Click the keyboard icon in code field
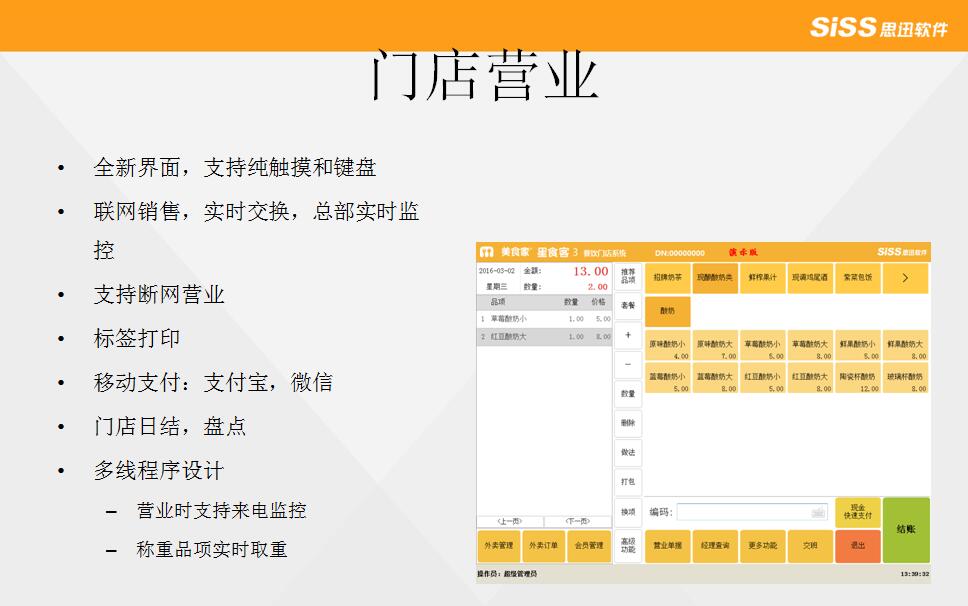 818,512
